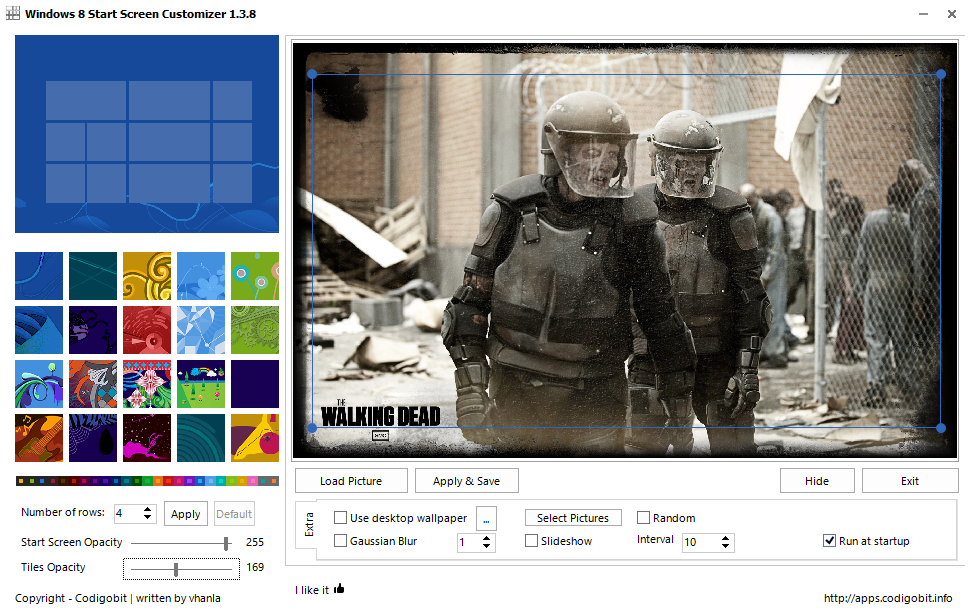Select the light blue flowers background thumbnail
Viewport: 972px width, 611px height.
pos(201,276)
